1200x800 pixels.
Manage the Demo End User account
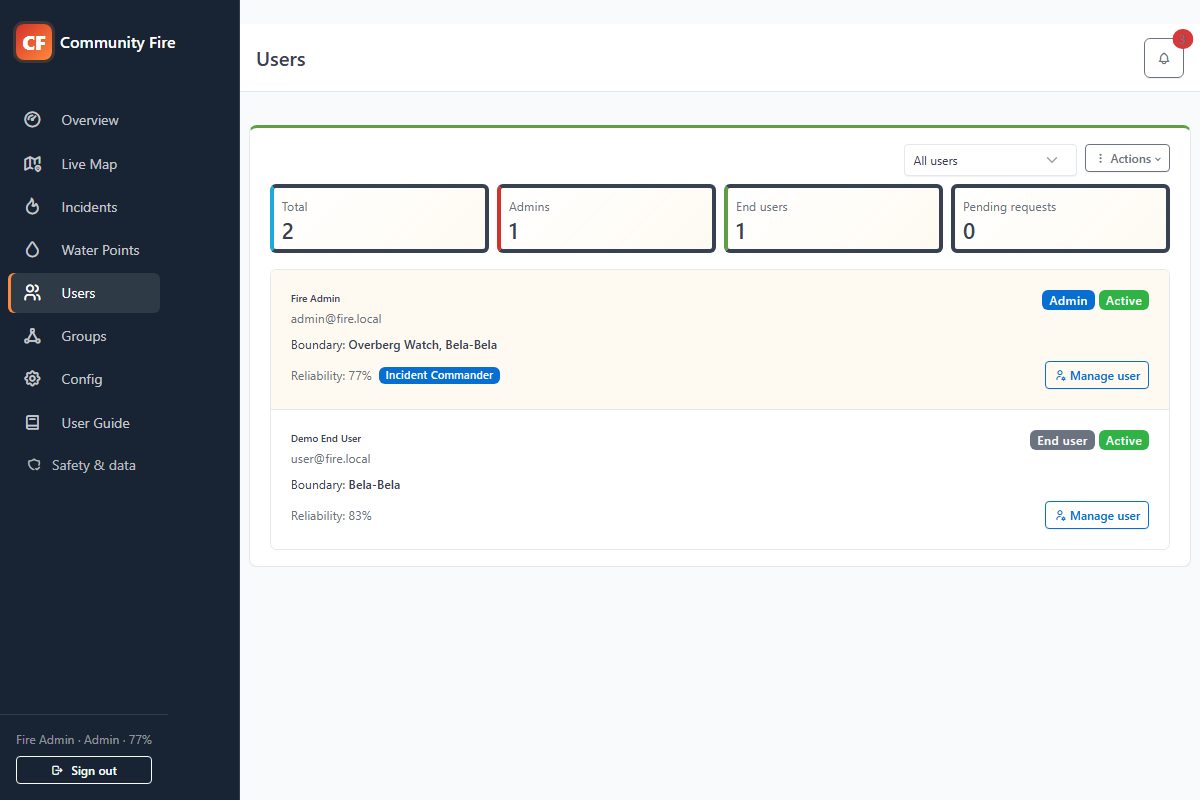click(1097, 516)
